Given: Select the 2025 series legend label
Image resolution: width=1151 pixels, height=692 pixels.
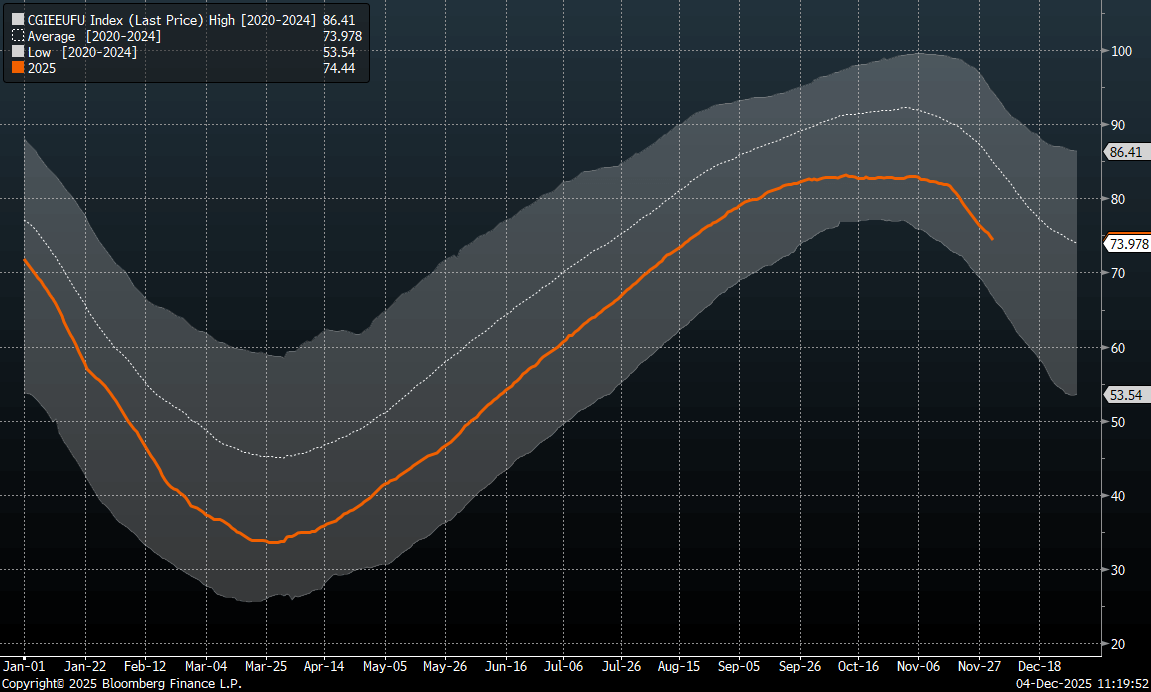Looking at the screenshot, I should click(x=42, y=68).
